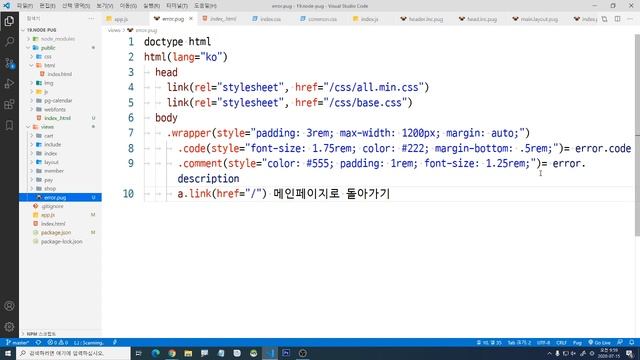Click the feedback icon in status bar
Viewport: 640px width, 360px height.
pyautogui.click(x=620, y=342)
